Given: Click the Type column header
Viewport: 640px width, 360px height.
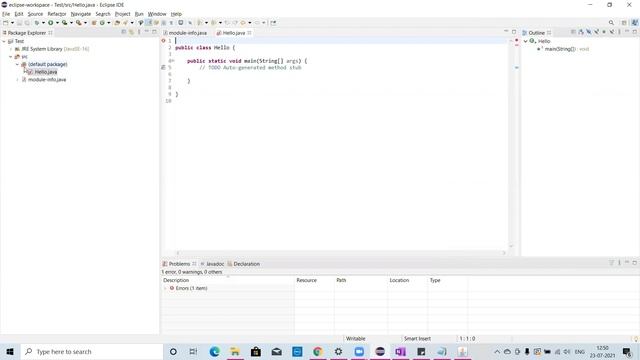Looking at the screenshot, I should (435, 280).
